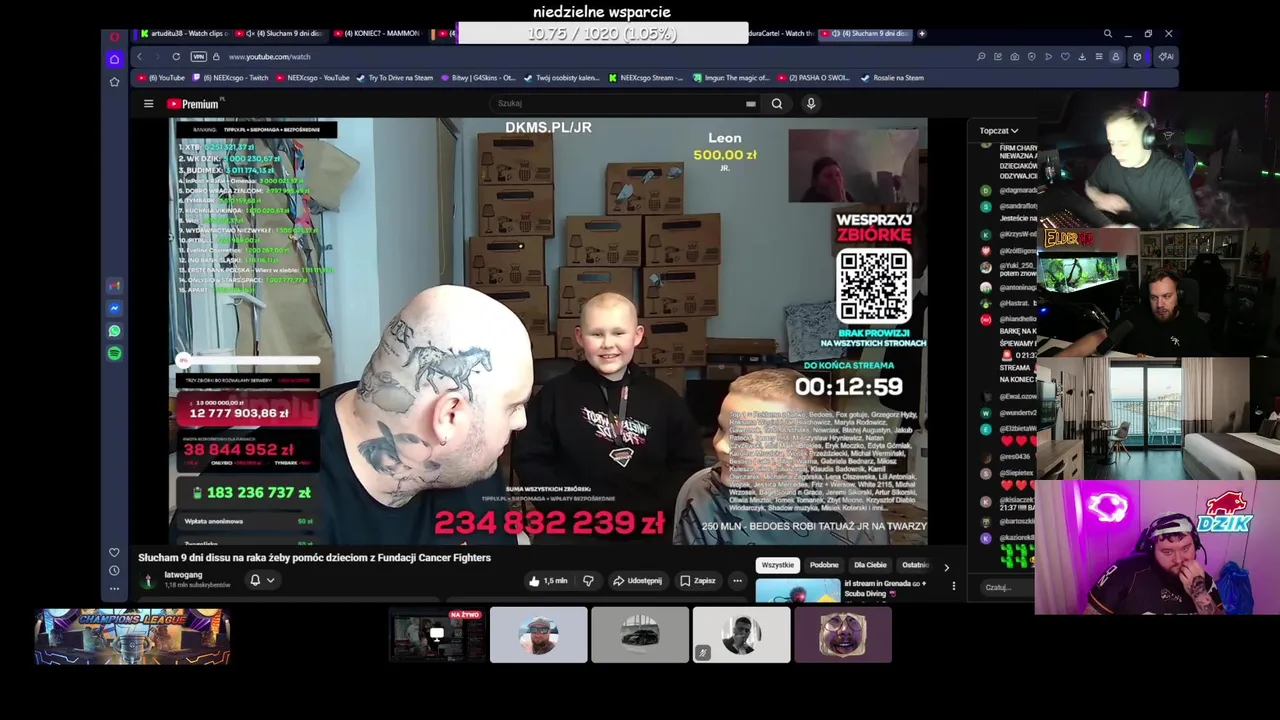Image resolution: width=1280 pixels, height=720 pixels.
Task: Click the Zapisz save button
Action: (x=698, y=581)
